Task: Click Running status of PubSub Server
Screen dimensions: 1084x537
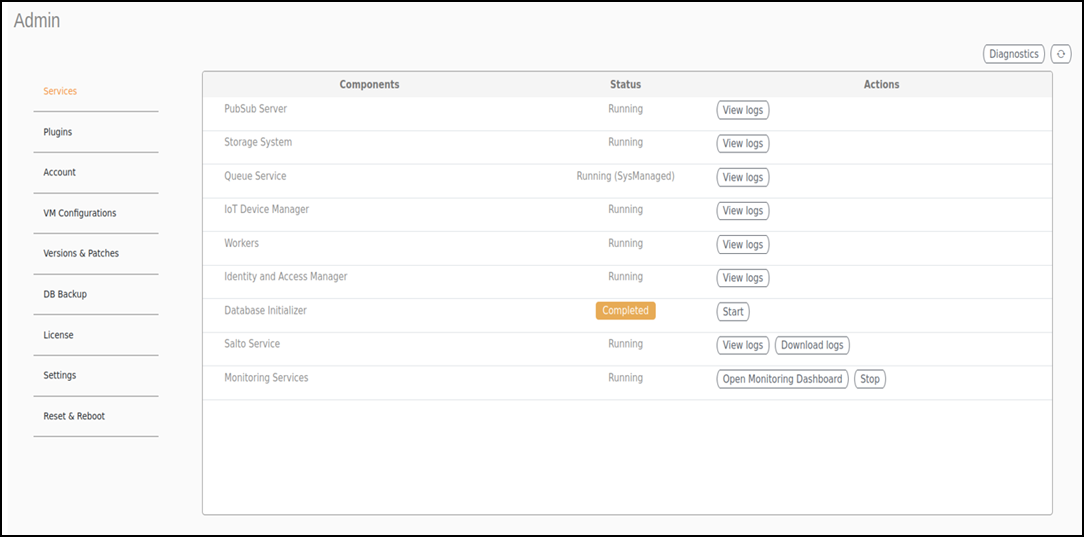Action: pos(625,109)
